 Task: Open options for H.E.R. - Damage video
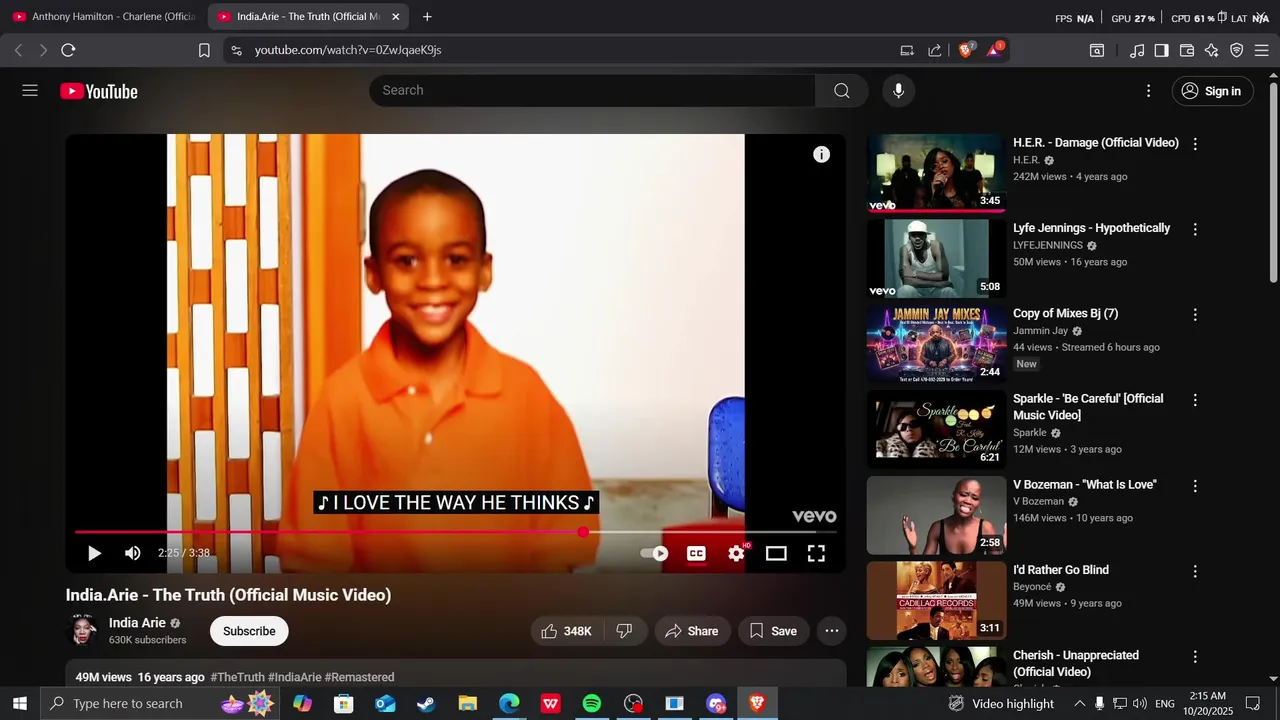tap(1194, 144)
